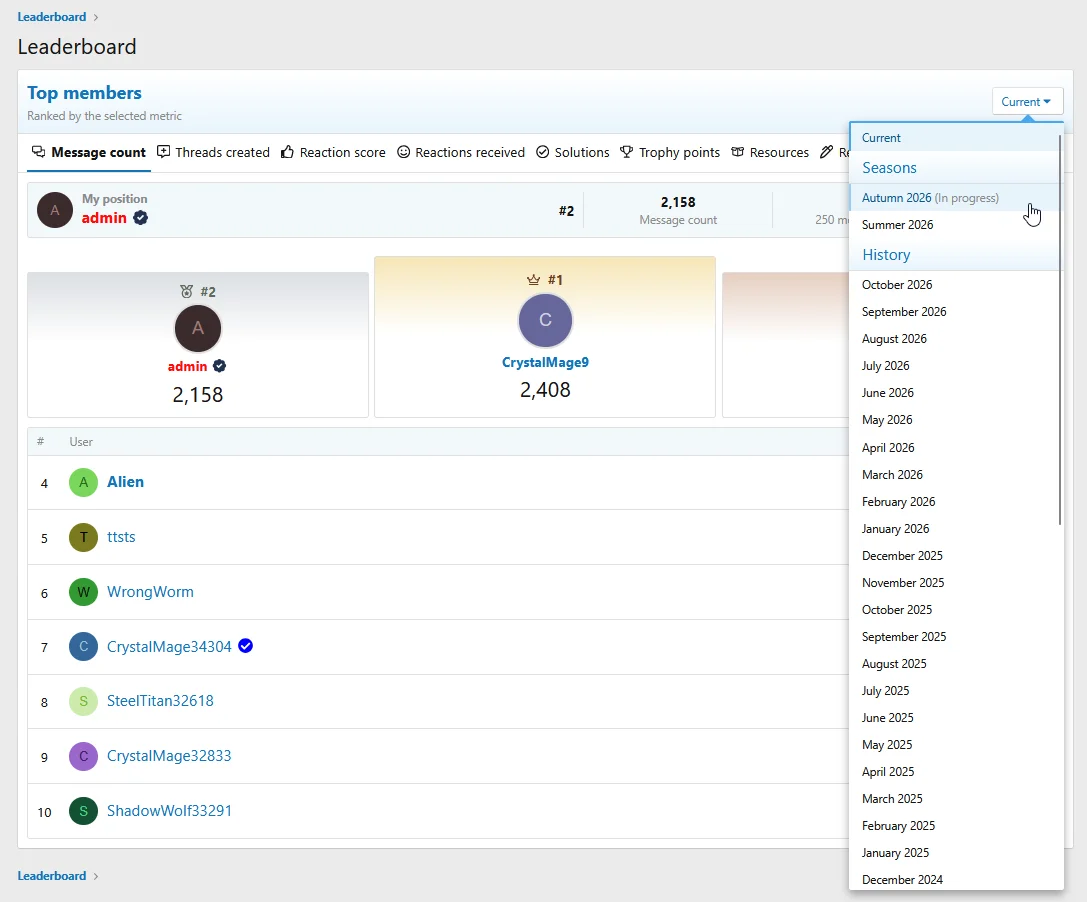Click admin's avatar in #2 podium
The height and width of the screenshot is (902, 1087).
point(198,328)
